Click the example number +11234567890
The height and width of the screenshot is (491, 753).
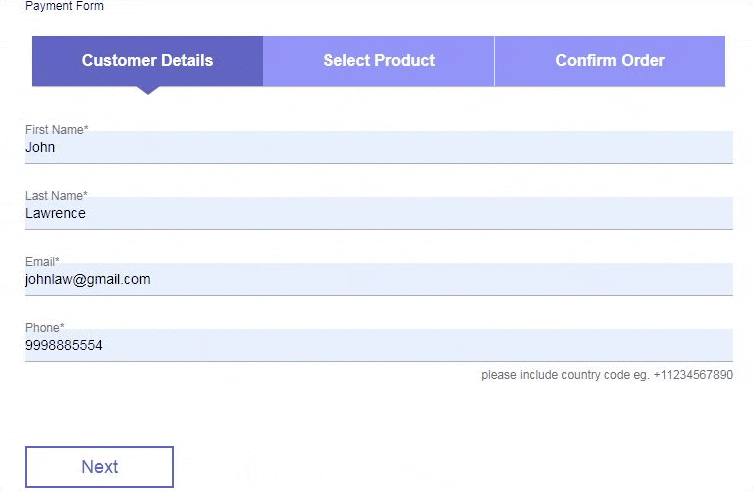pyautogui.click(x=693, y=375)
